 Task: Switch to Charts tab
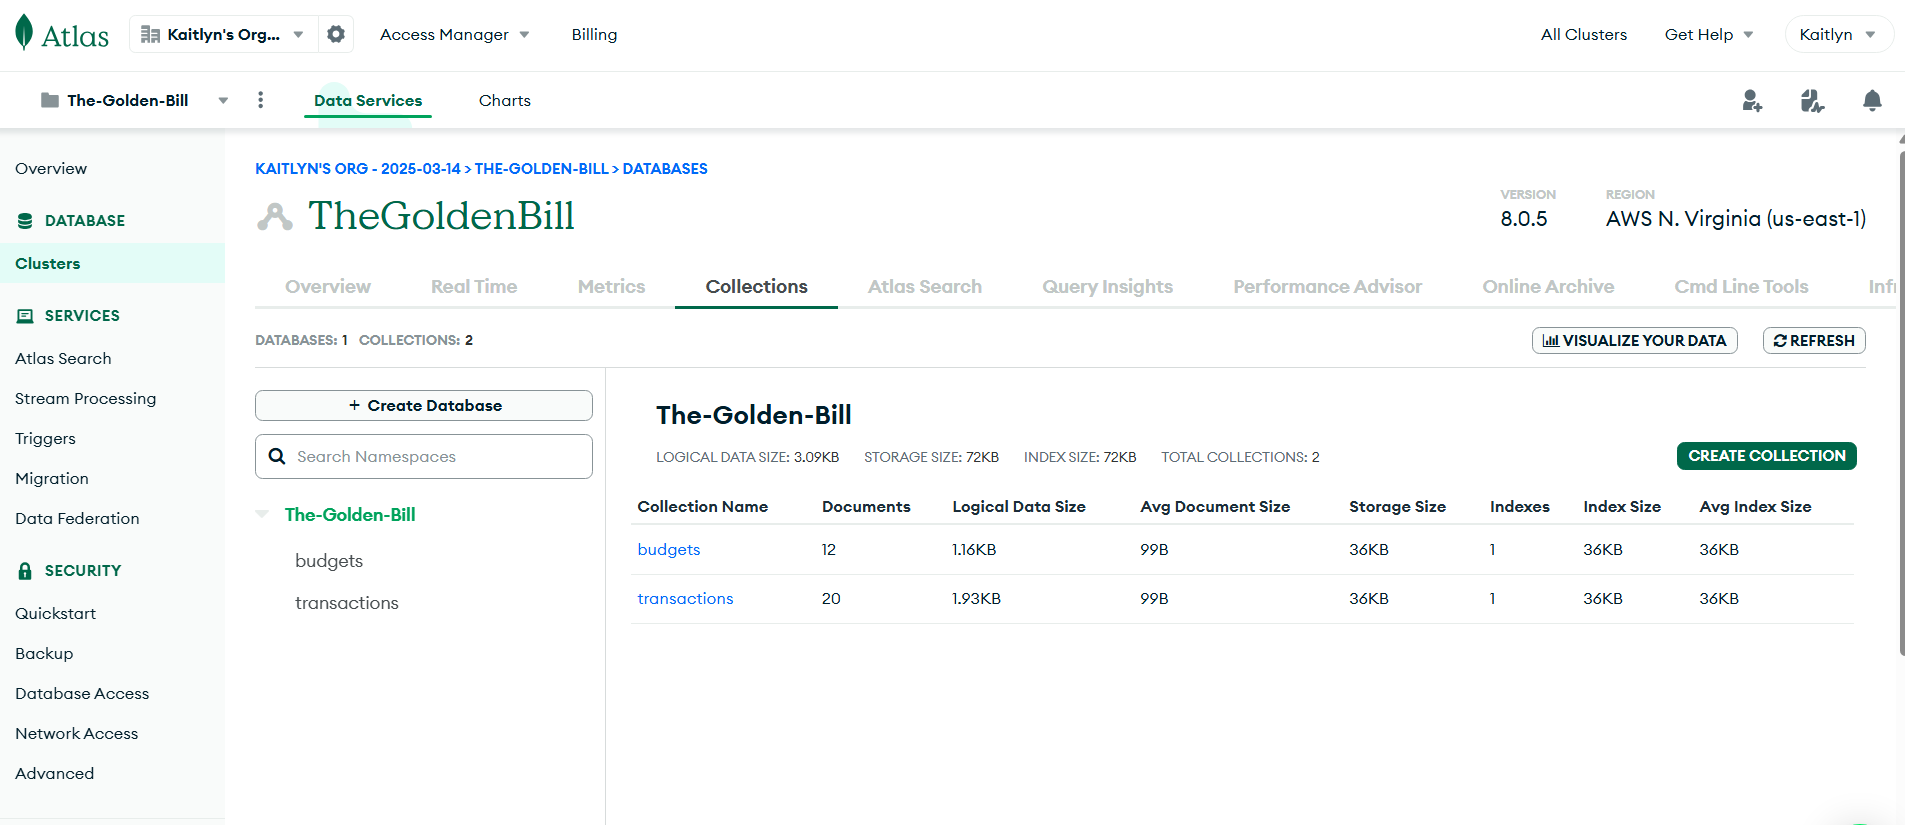pyautogui.click(x=504, y=100)
